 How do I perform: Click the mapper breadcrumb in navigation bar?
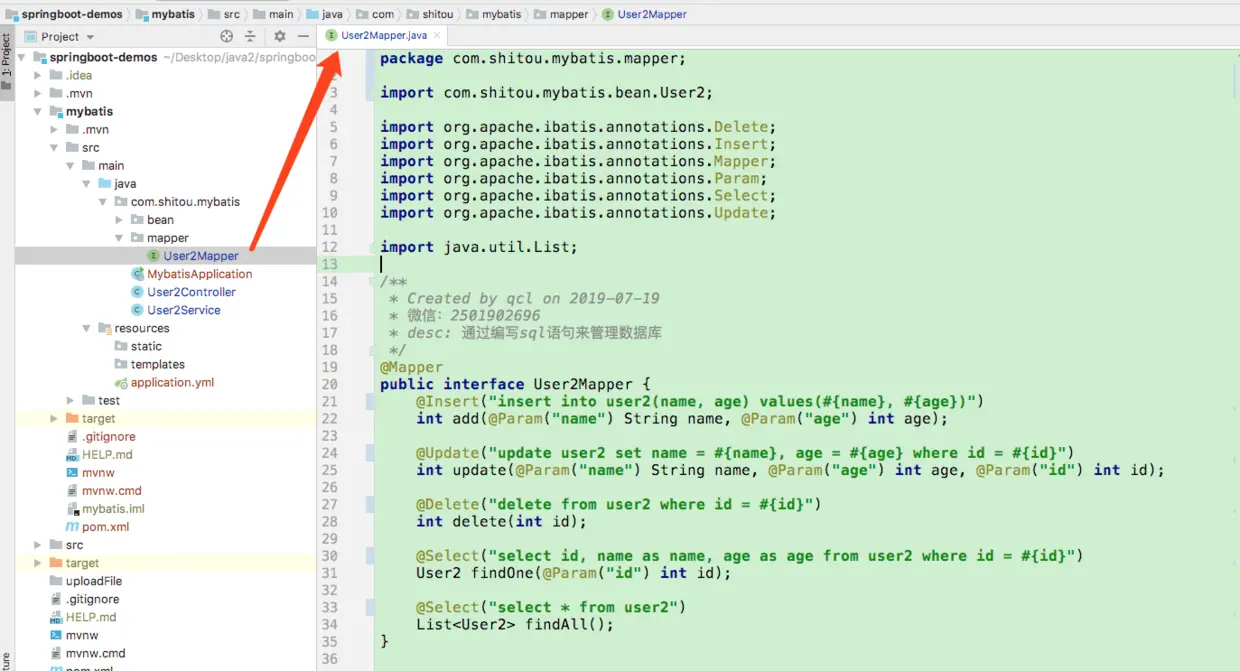pyautogui.click(x=562, y=14)
